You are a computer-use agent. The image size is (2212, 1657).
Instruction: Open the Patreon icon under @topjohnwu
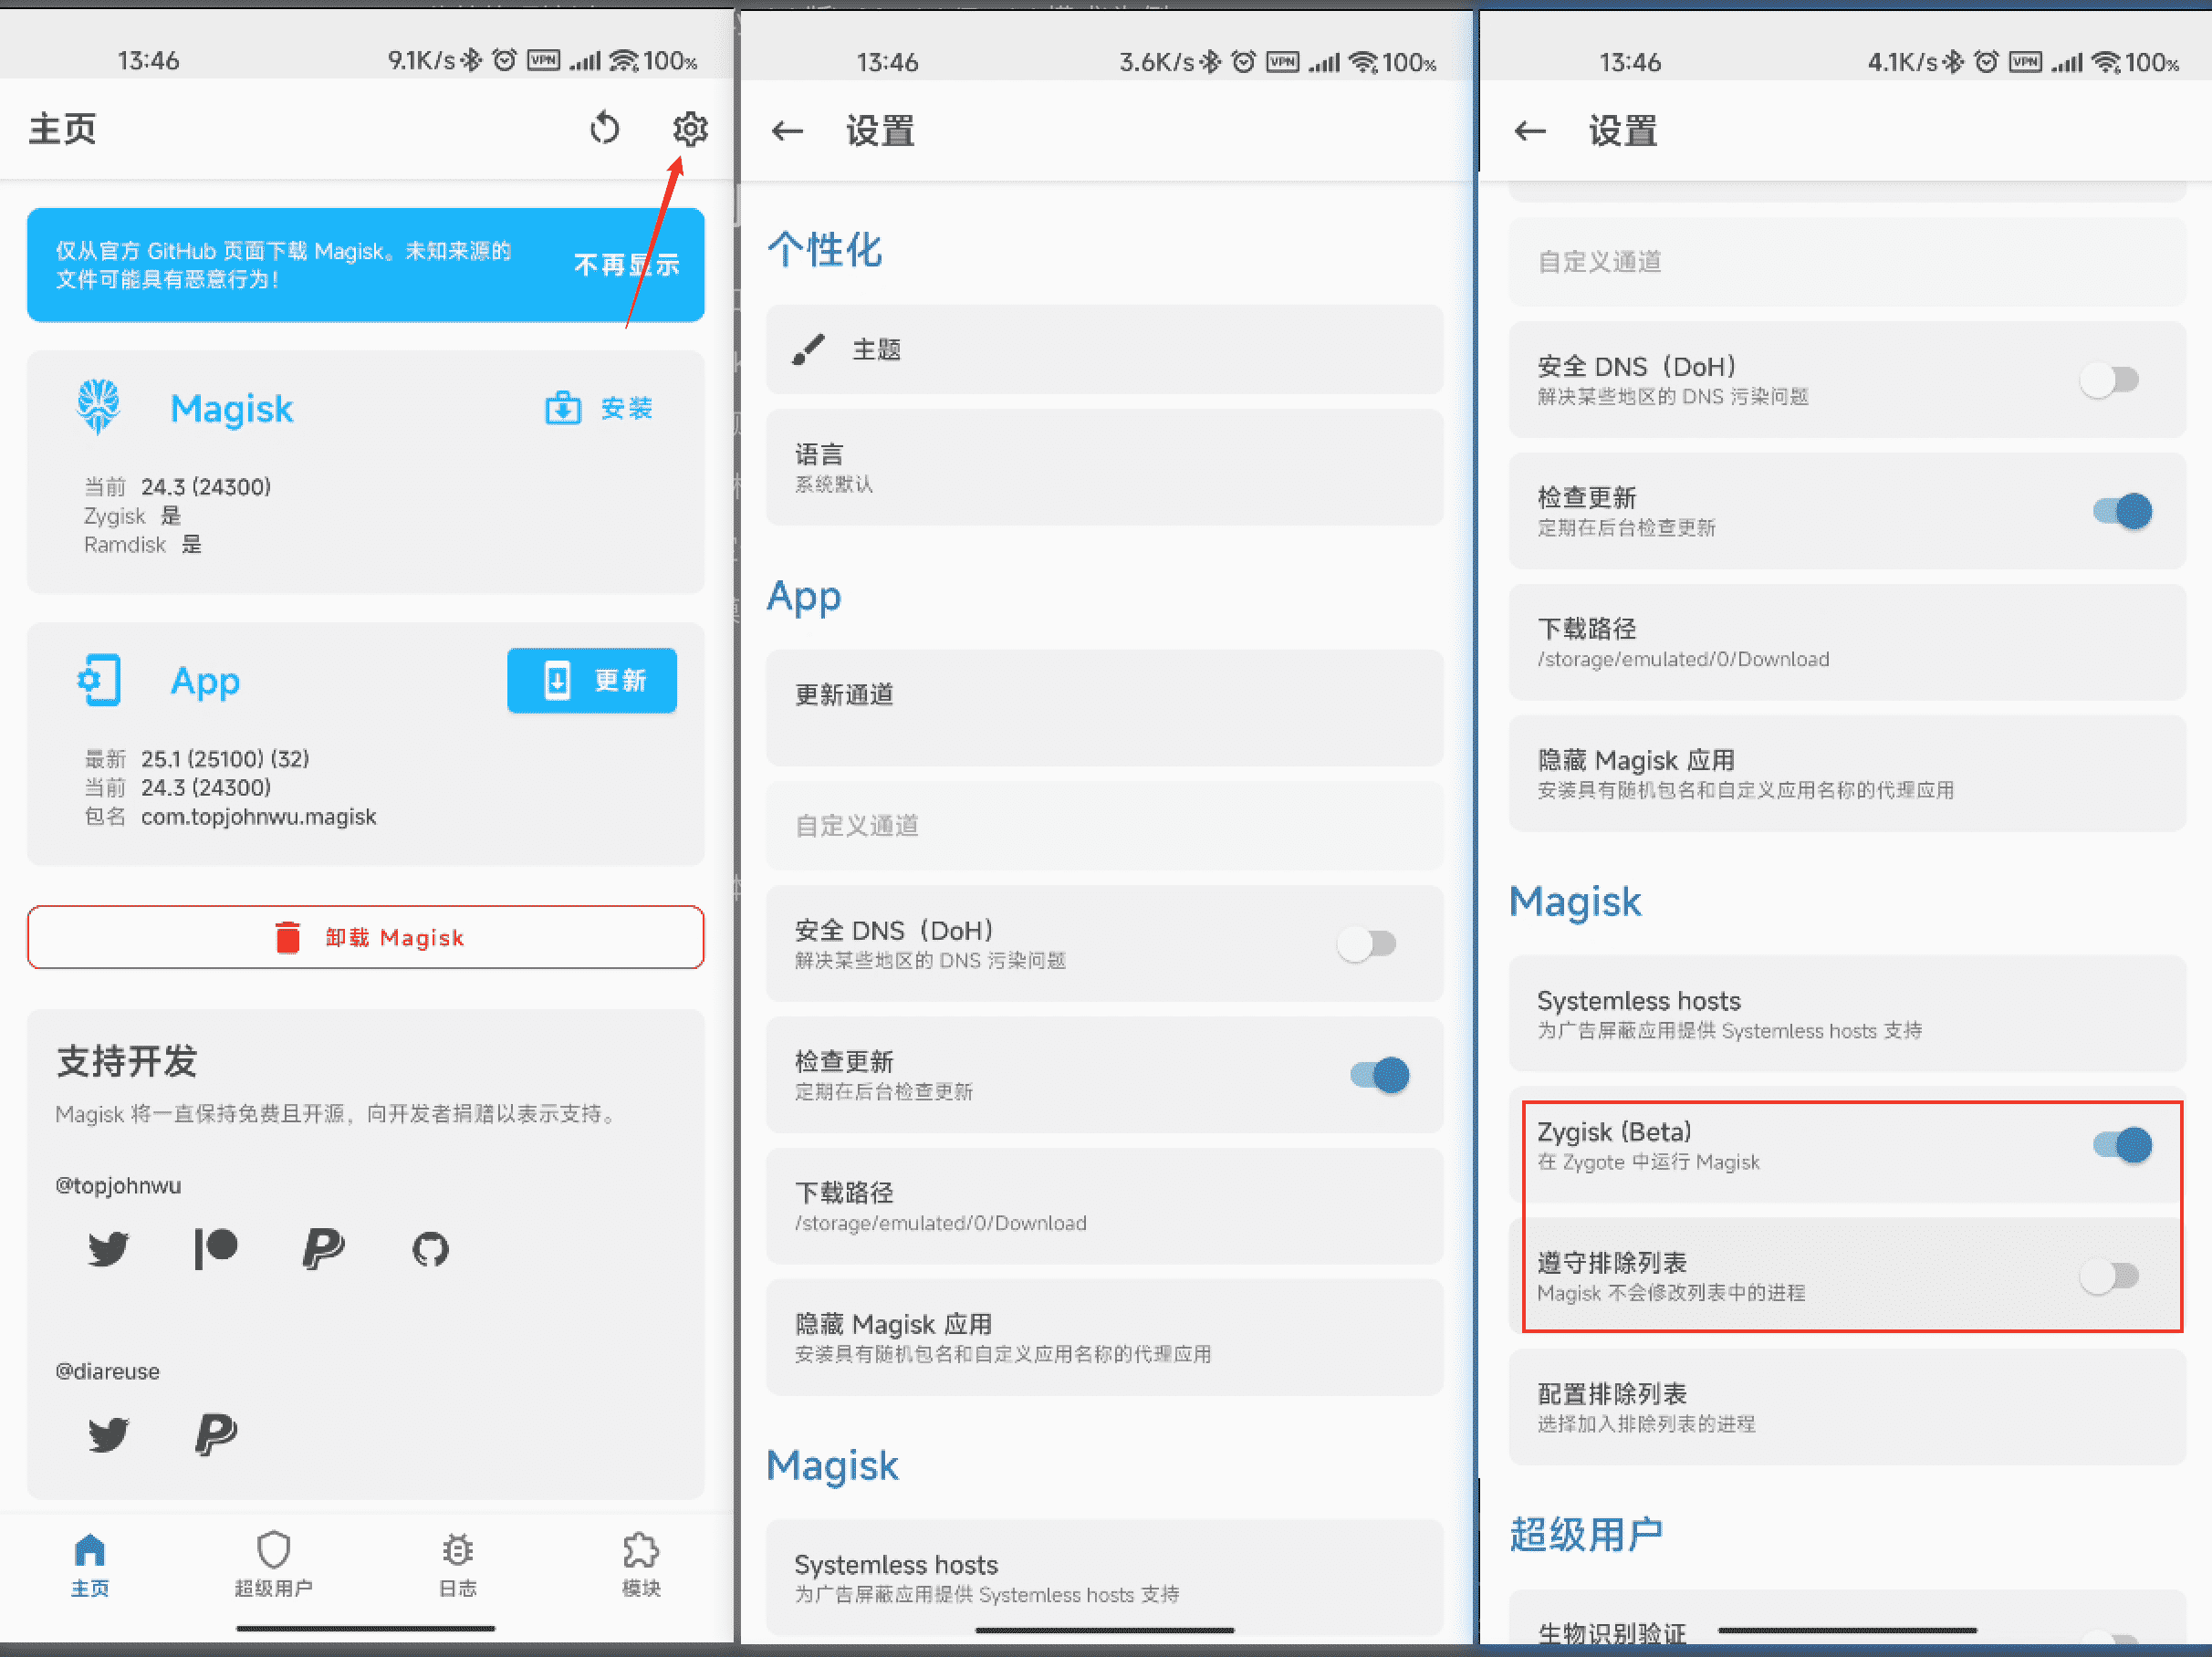[216, 1248]
